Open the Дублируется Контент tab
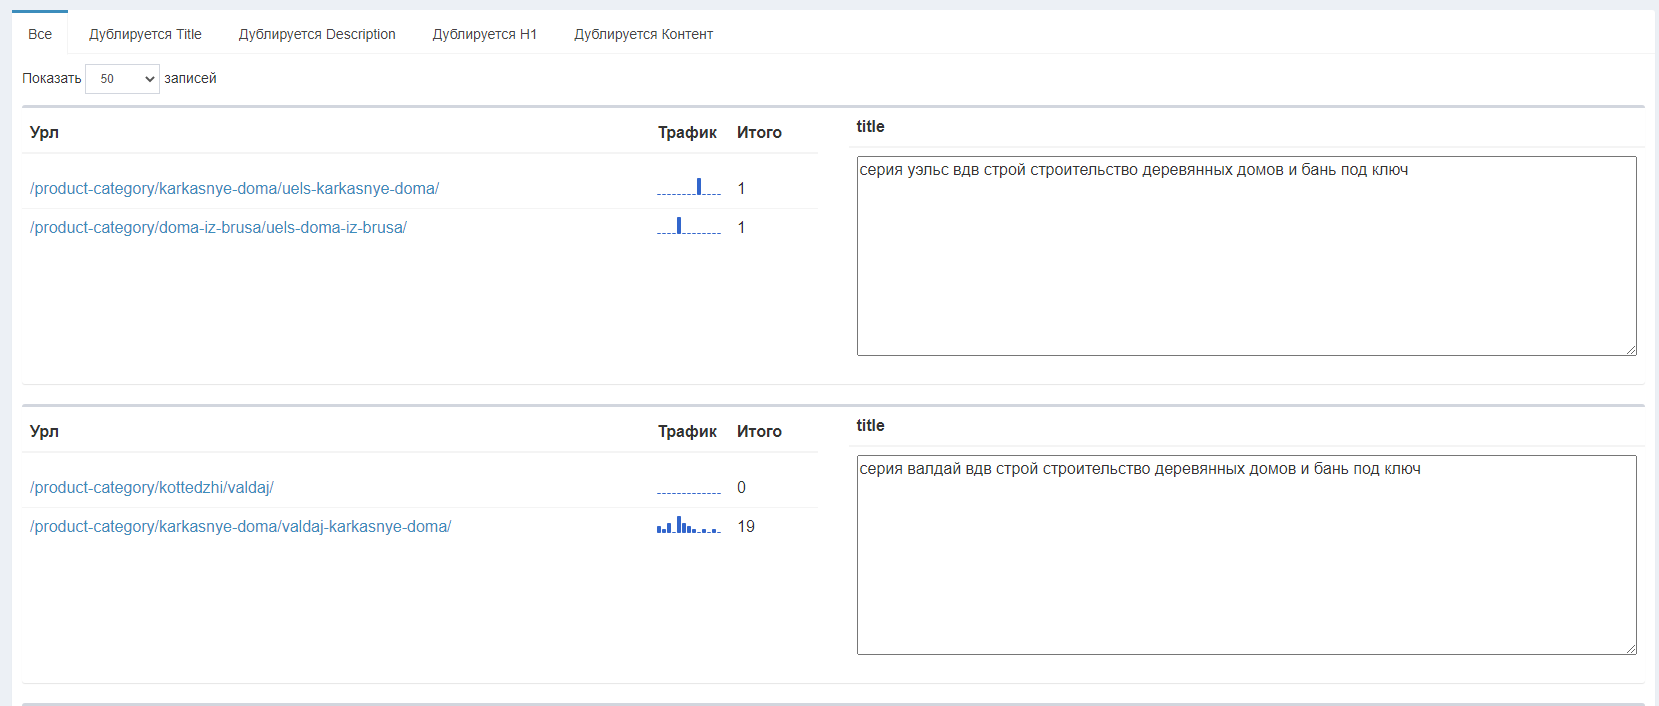The height and width of the screenshot is (706, 1659). (643, 34)
